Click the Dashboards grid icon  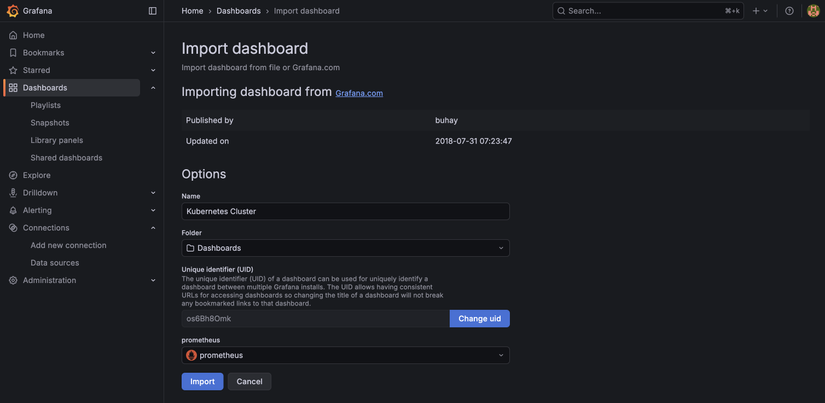[13, 88]
